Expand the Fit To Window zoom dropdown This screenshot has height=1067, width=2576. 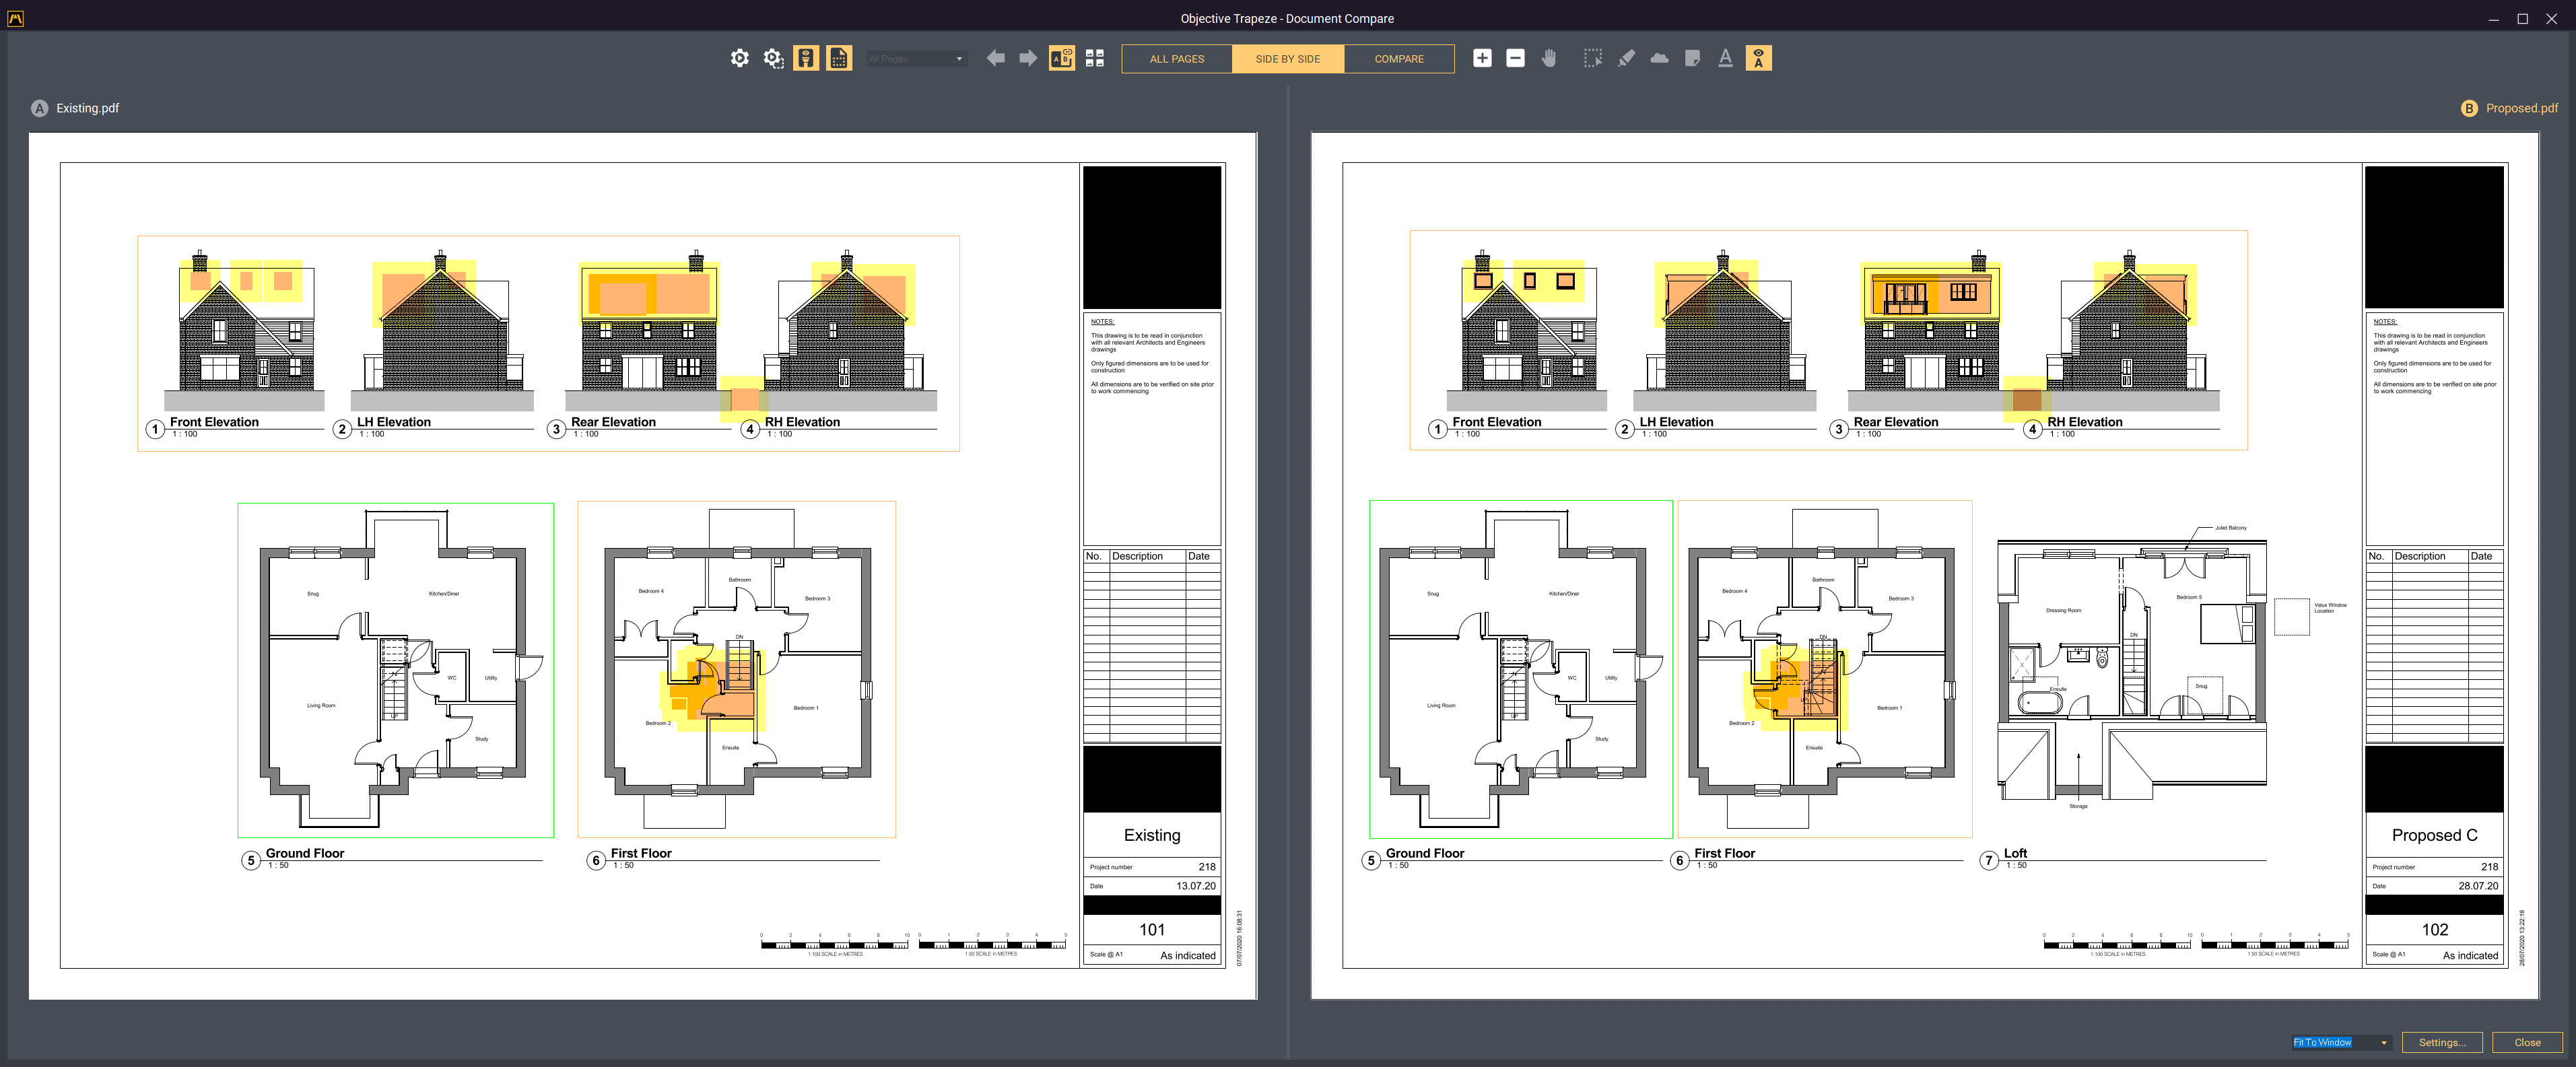click(2383, 1042)
